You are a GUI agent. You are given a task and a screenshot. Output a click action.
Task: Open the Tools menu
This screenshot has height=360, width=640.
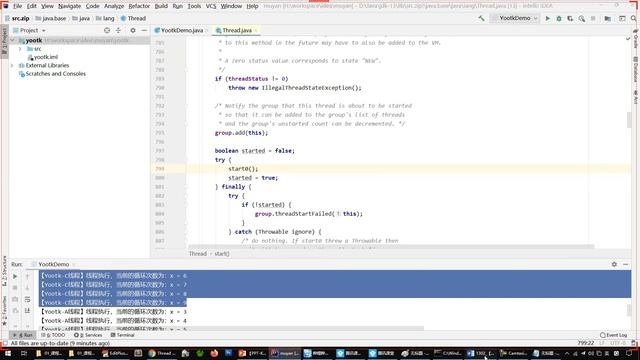point(194,6)
